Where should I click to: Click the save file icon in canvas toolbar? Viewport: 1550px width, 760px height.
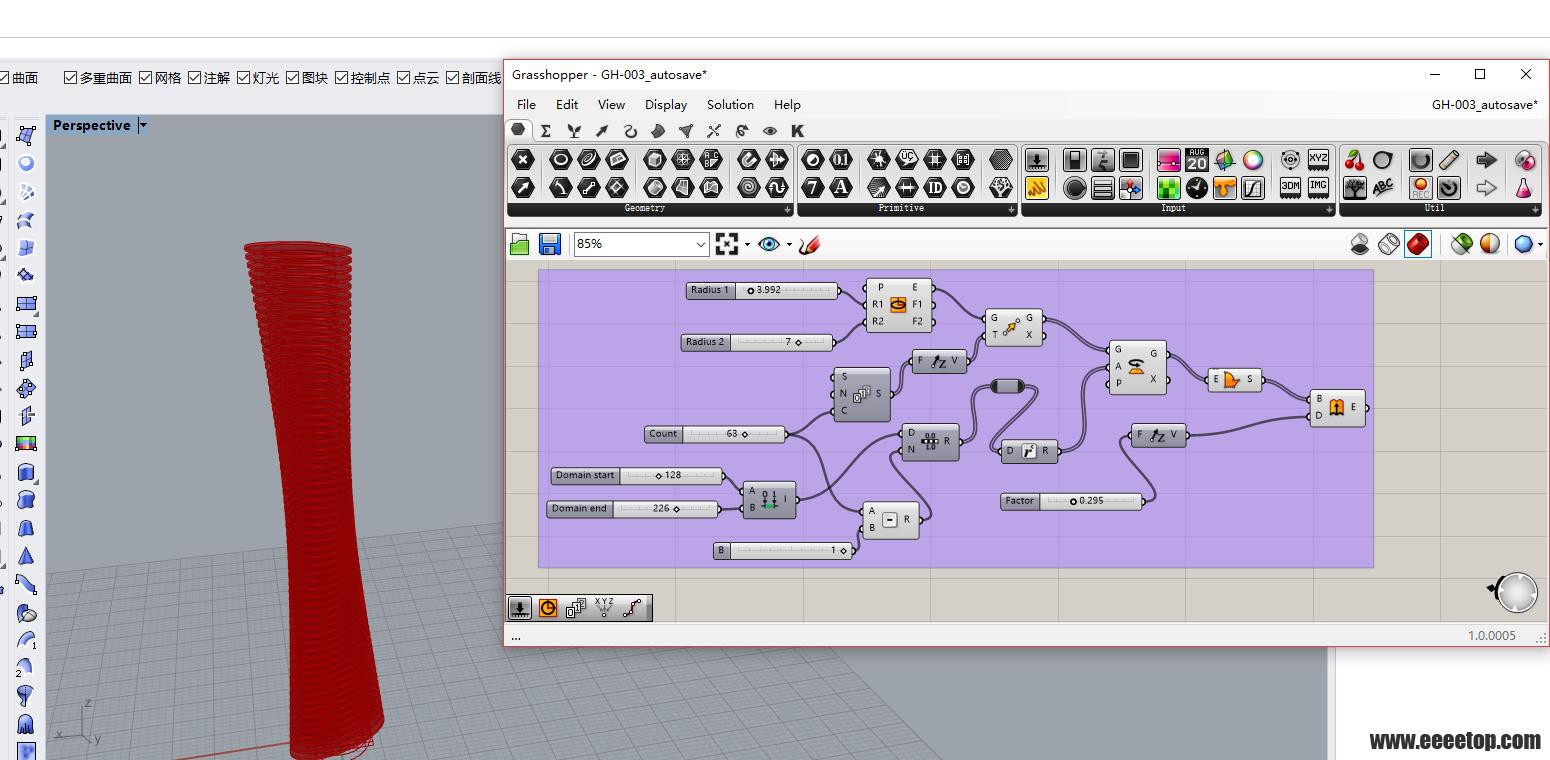549,244
